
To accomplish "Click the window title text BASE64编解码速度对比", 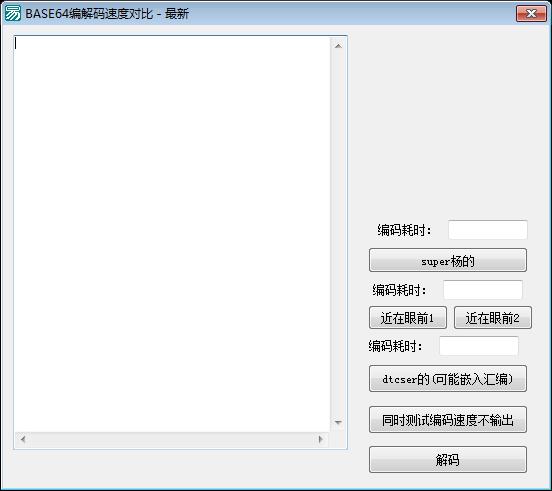I will click(x=89, y=14).
